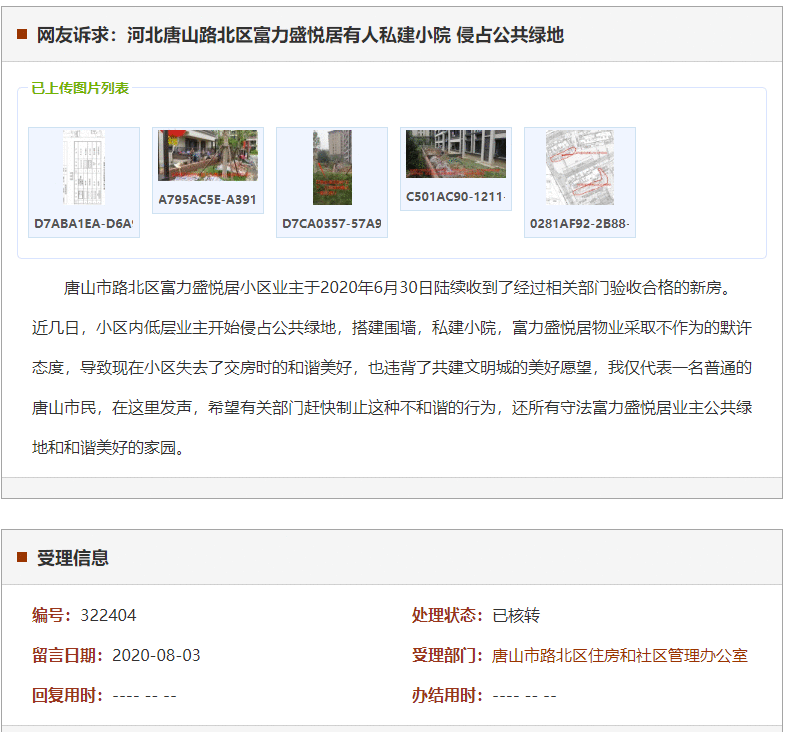787x732 pixels.
Task: Click the status value 已核转
Action: click(x=516, y=616)
